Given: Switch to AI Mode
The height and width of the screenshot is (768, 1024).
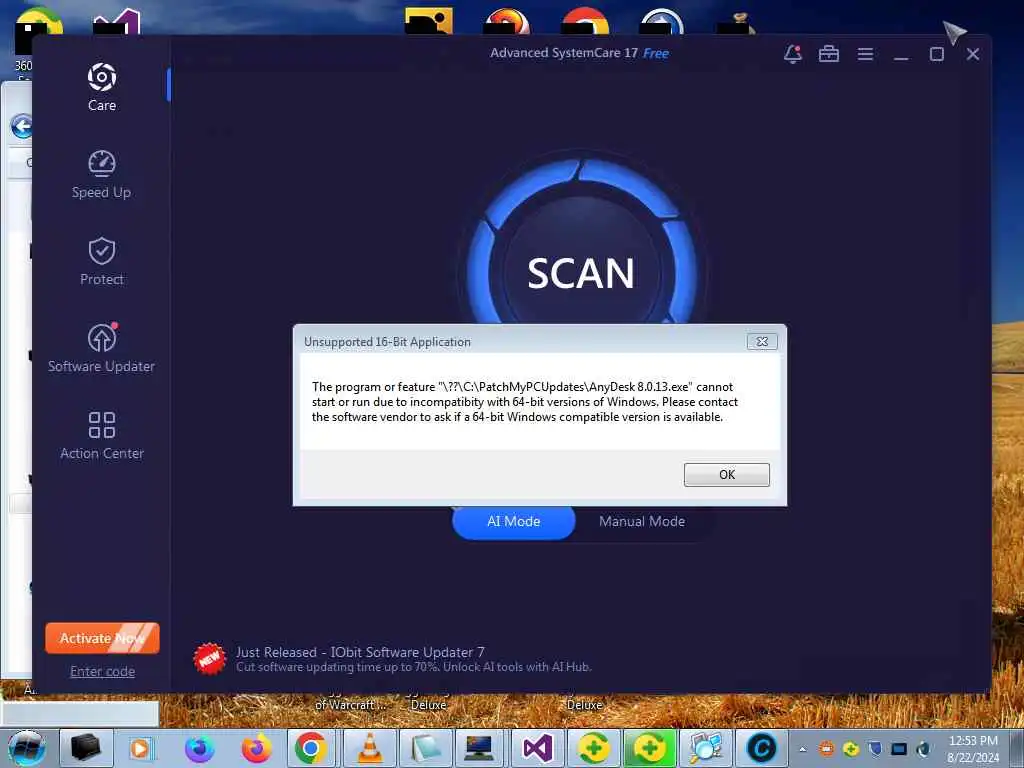Looking at the screenshot, I should pos(513,522).
